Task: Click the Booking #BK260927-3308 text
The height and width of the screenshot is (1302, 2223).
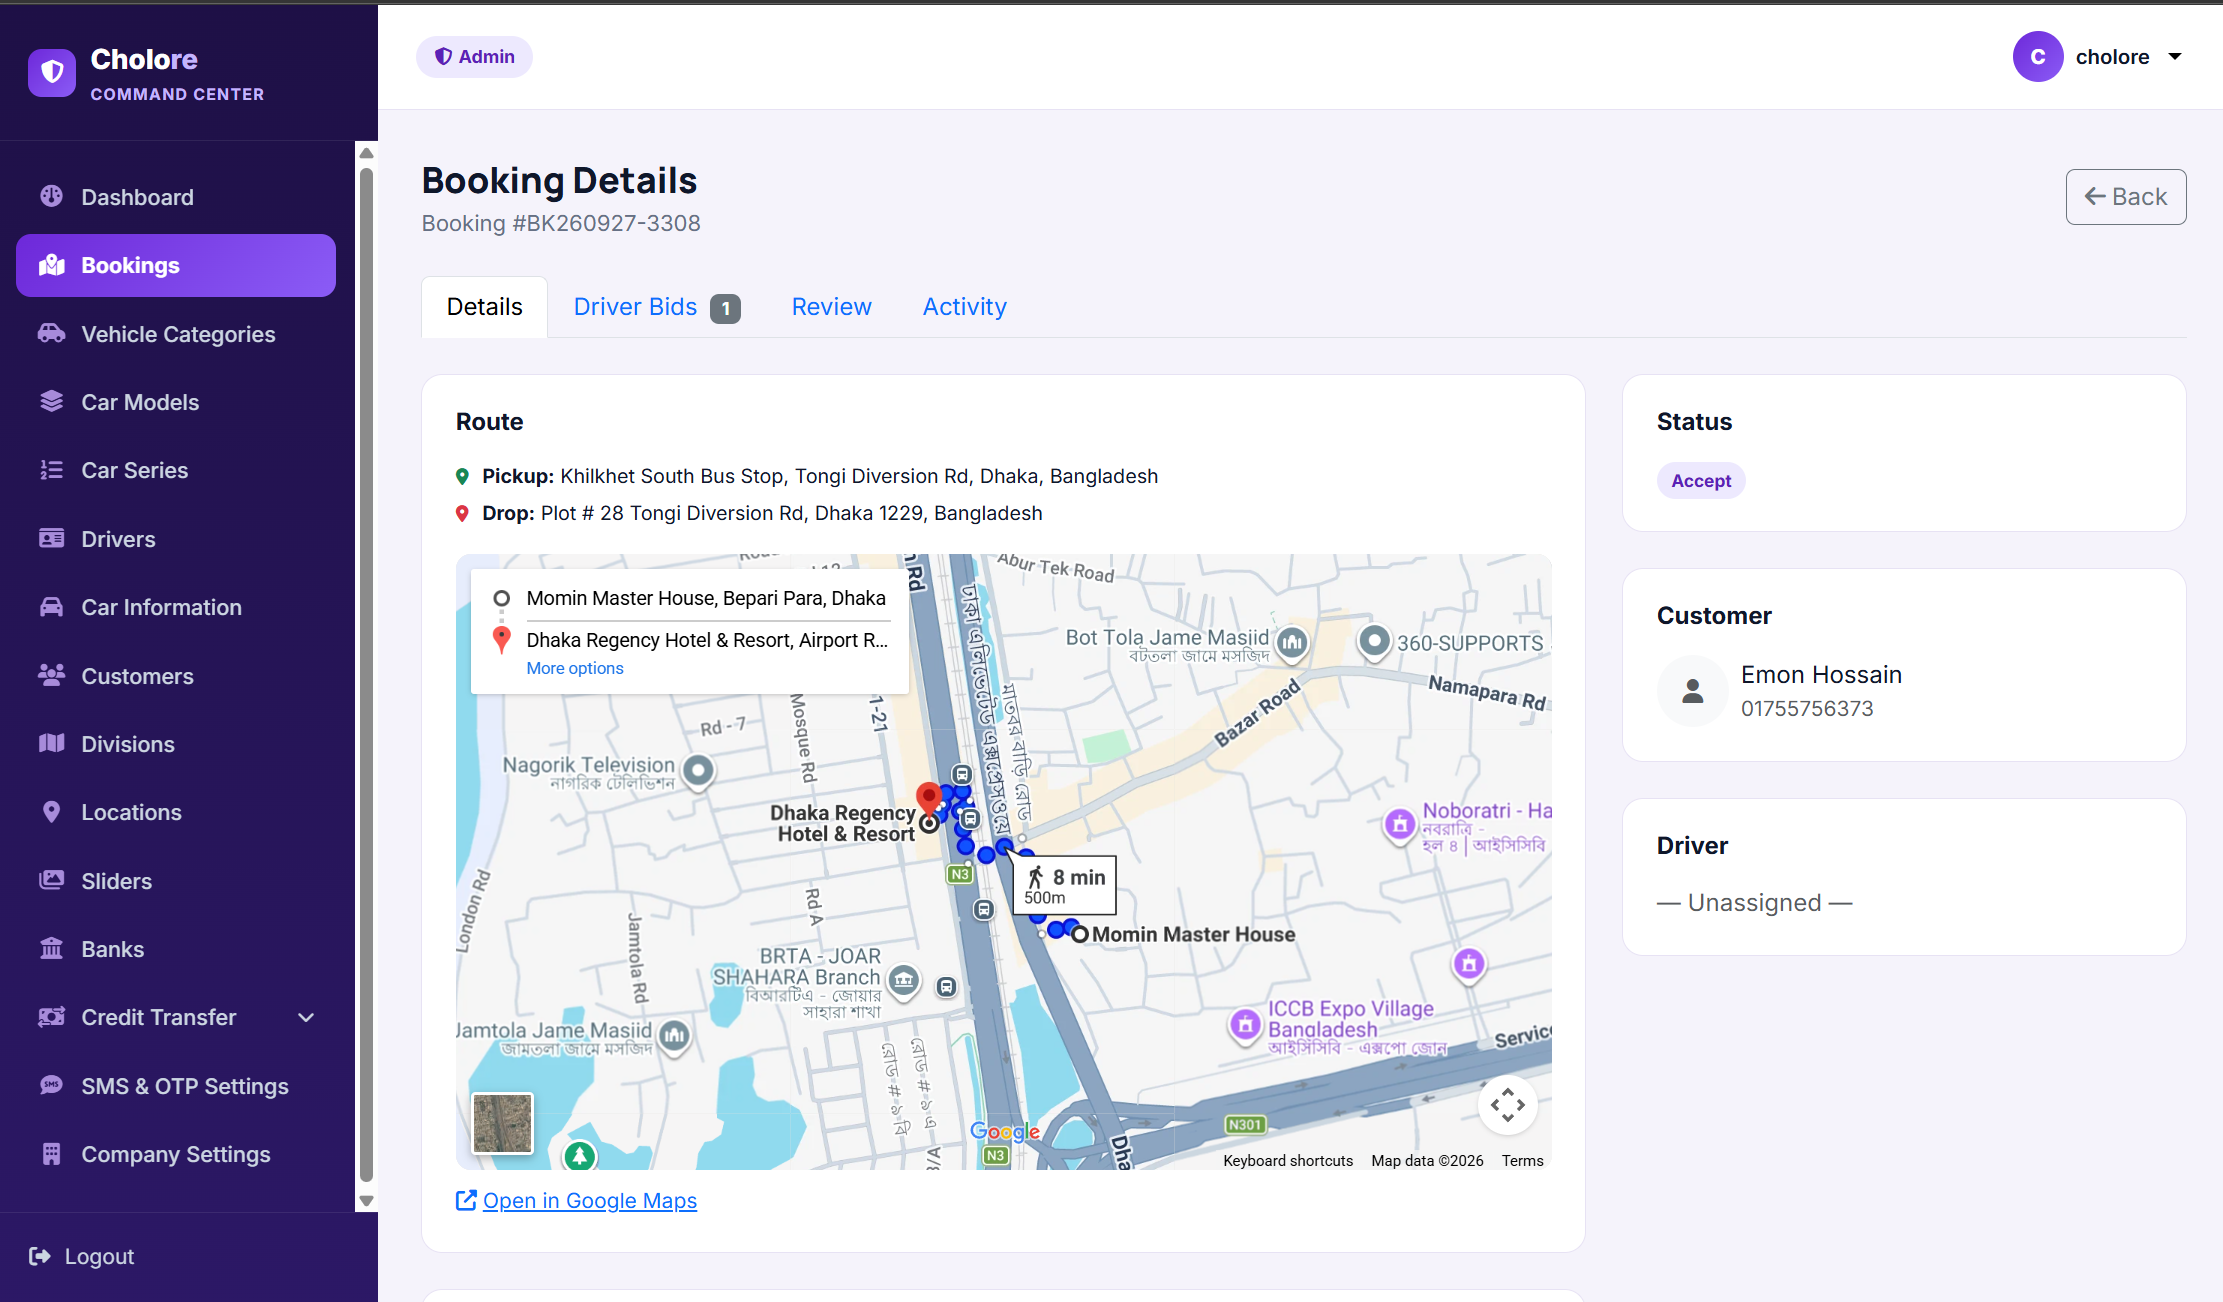Action: pos(561,223)
